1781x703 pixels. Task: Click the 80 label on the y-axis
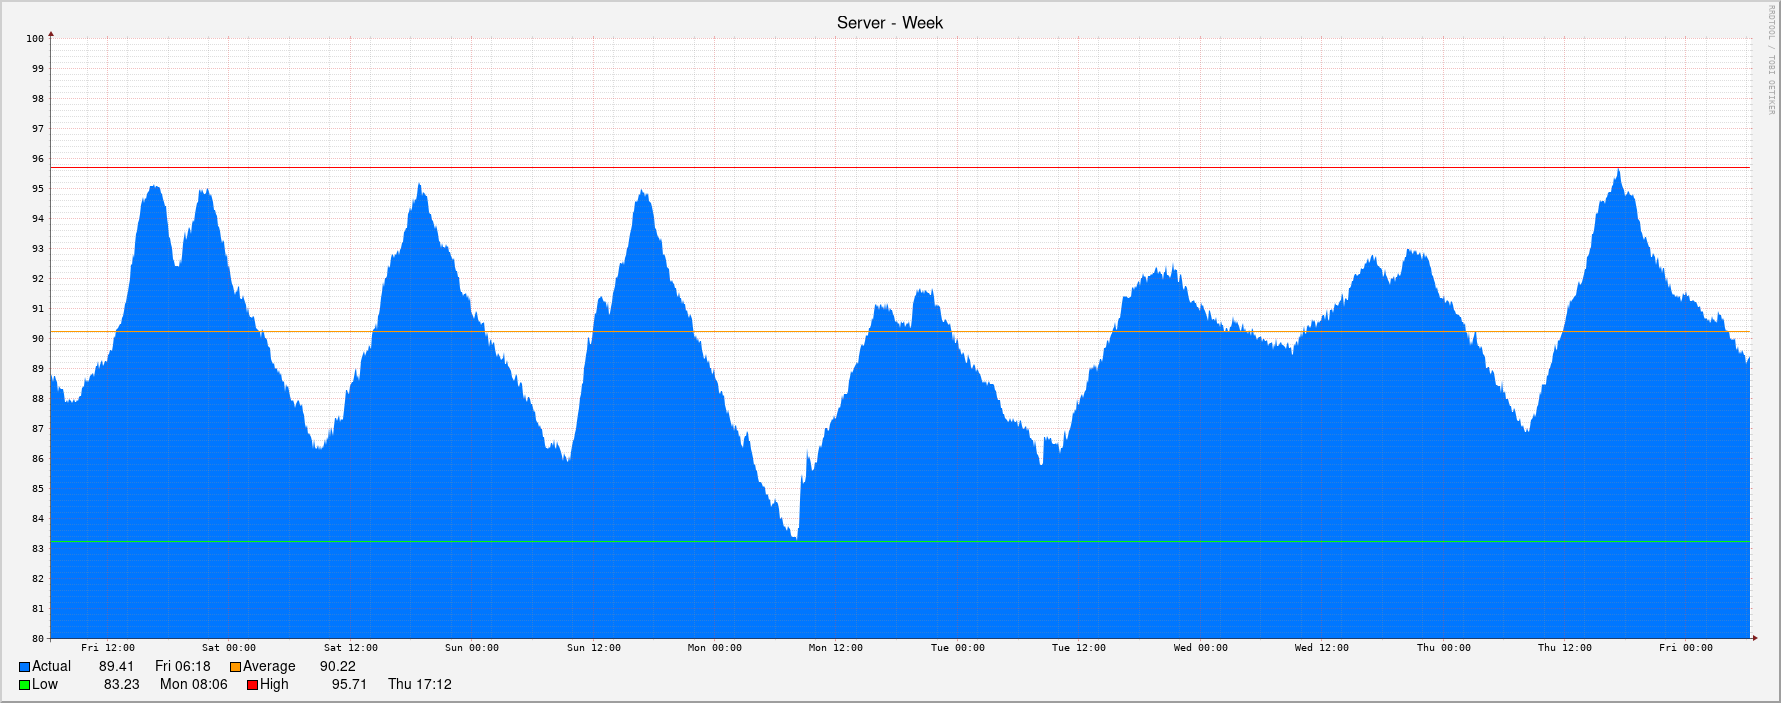point(37,639)
